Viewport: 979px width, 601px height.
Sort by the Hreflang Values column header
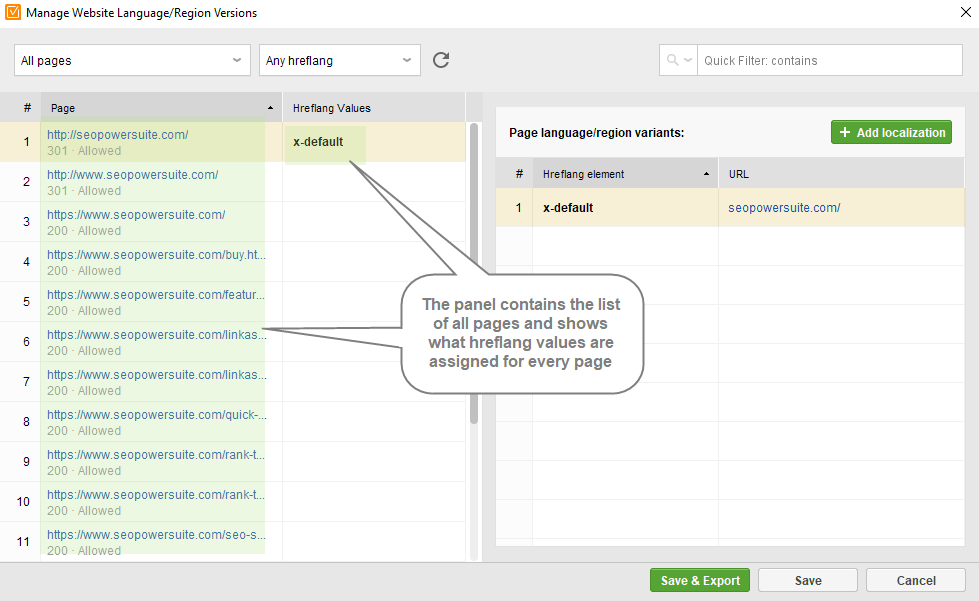374,108
